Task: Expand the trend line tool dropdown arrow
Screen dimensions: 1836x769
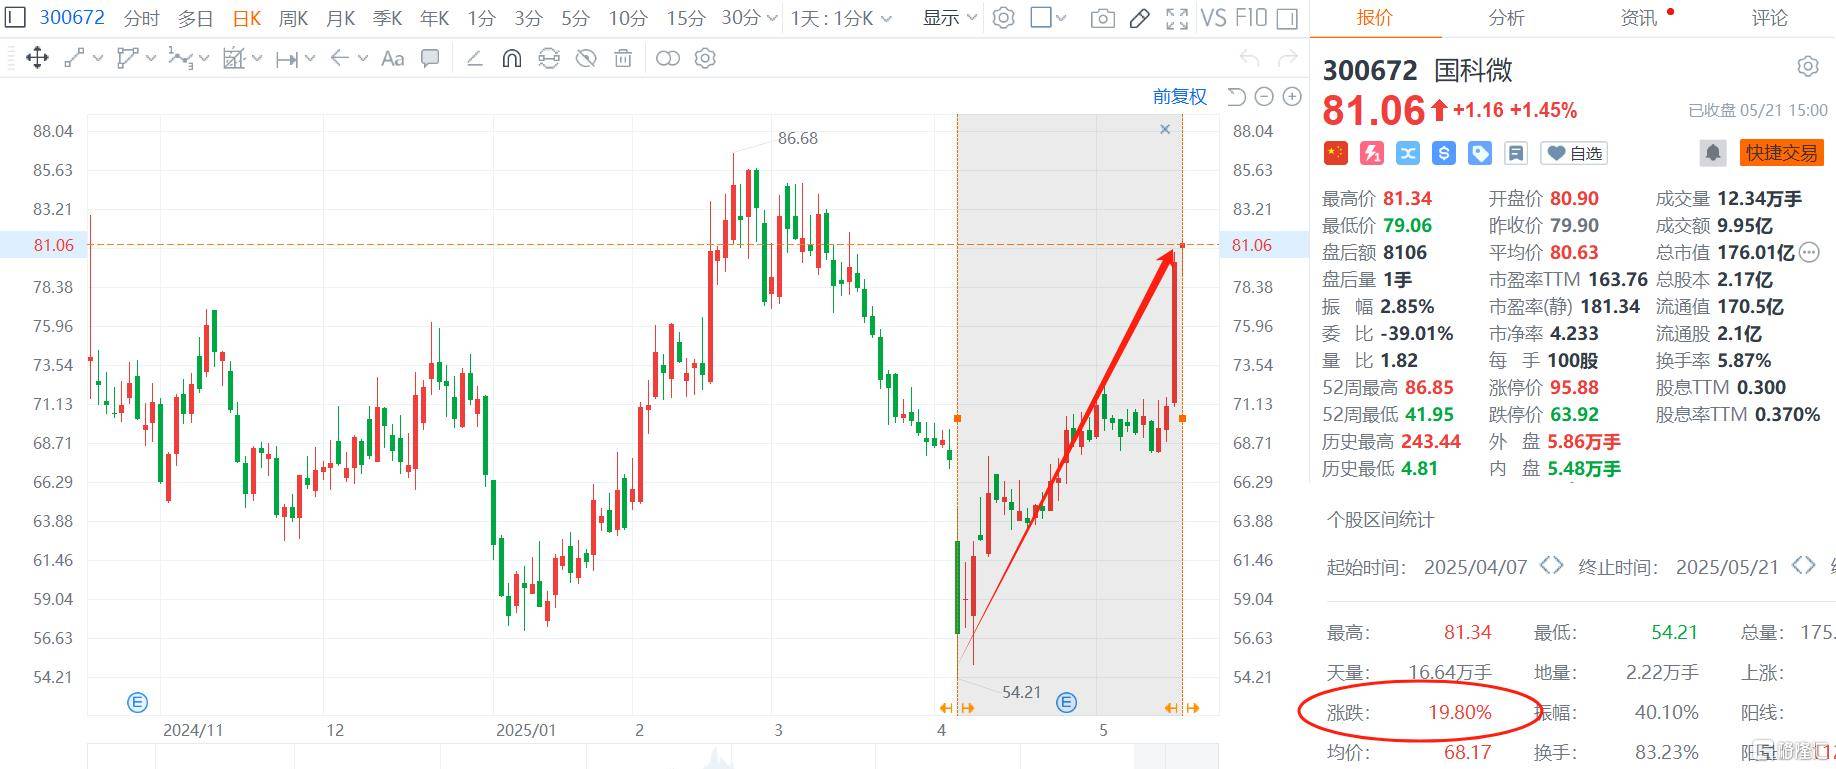Action: pos(97,59)
